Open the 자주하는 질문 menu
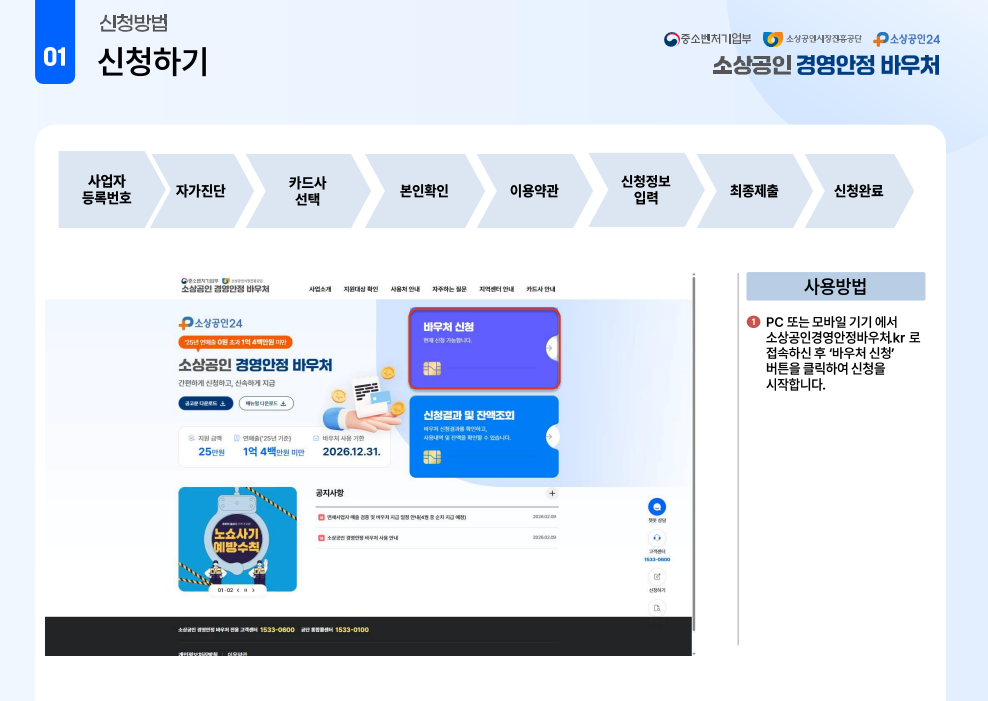This screenshot has height=701, width=988. (449, 289)
